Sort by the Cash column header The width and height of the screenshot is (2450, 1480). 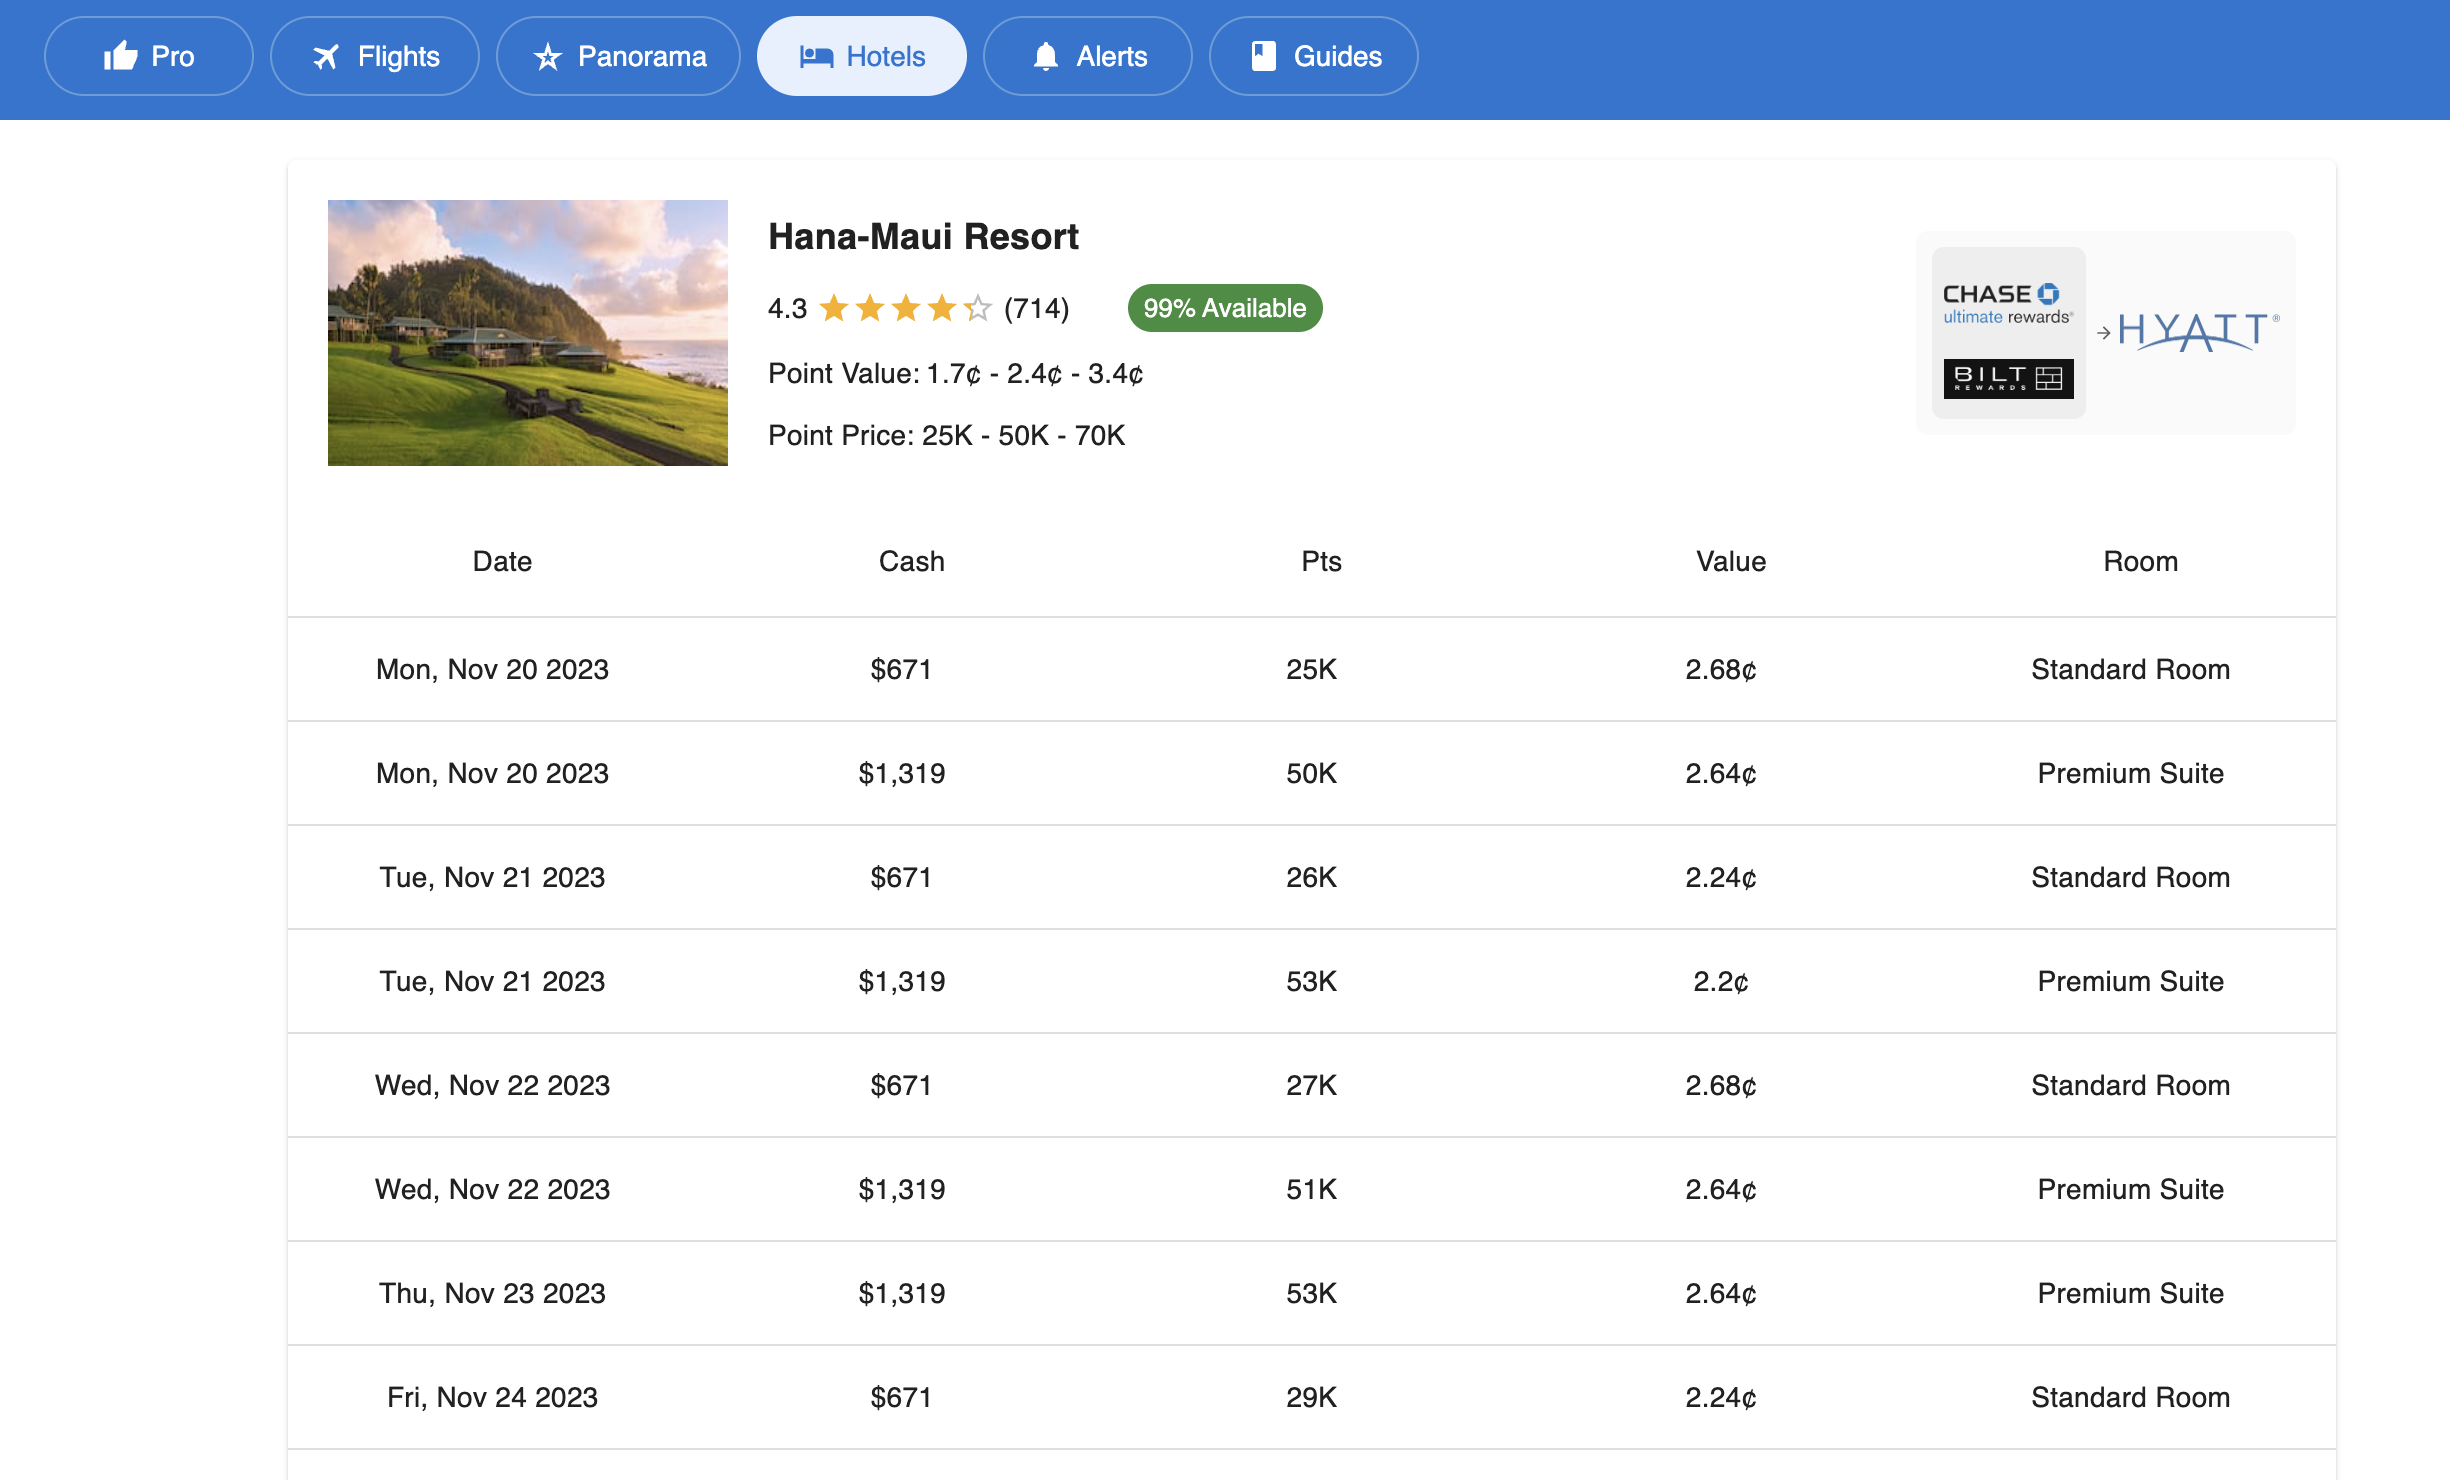tap(910, 561)
